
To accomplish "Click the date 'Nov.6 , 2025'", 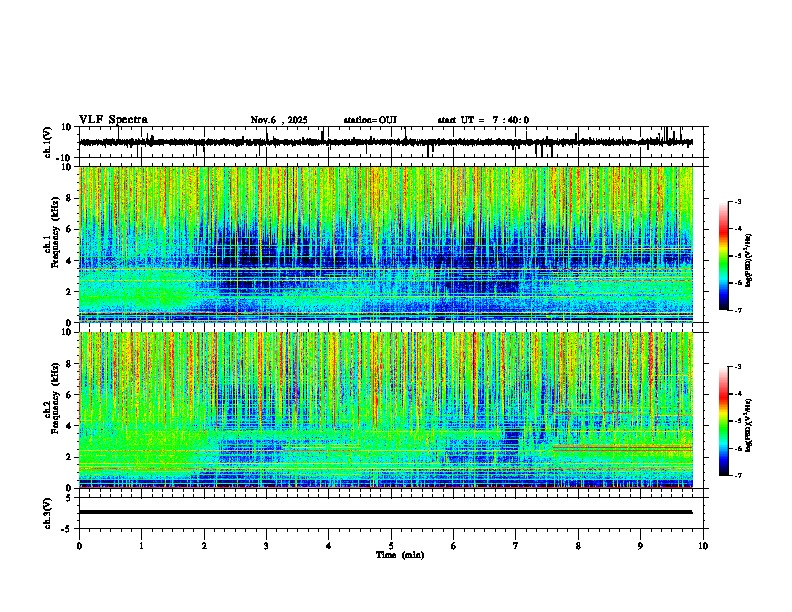I will (279, 120).
